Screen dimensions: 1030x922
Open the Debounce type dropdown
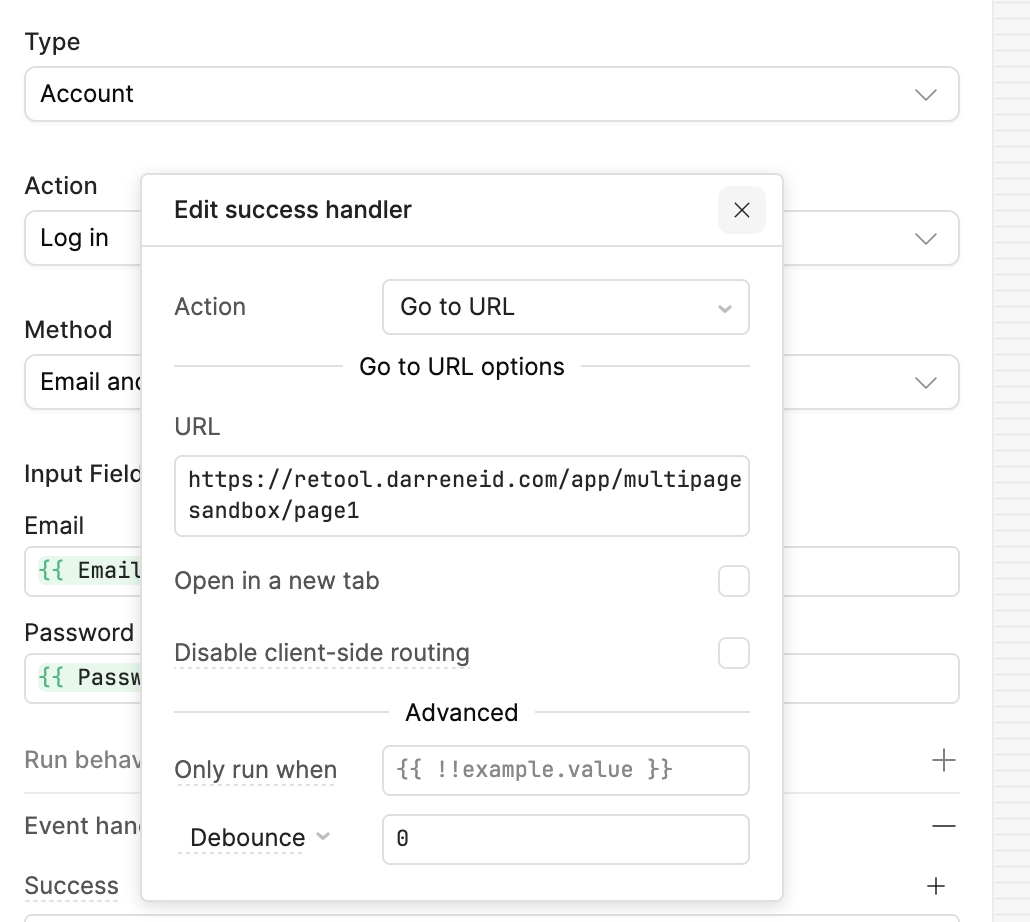coord(259,838)
